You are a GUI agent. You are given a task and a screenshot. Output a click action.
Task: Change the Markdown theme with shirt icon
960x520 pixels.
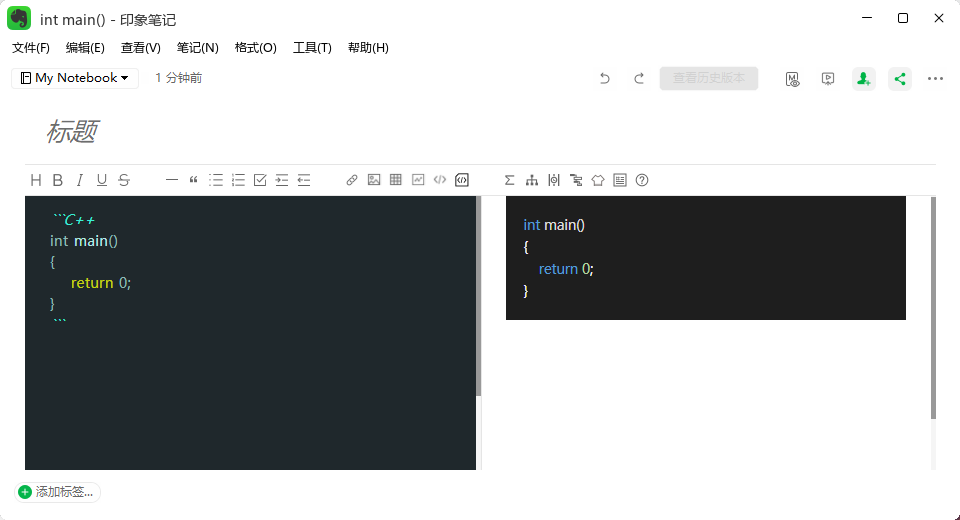tap(598, 180)
